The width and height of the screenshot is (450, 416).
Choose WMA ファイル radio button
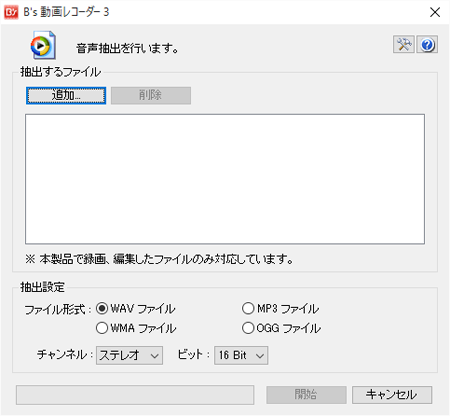102,328
